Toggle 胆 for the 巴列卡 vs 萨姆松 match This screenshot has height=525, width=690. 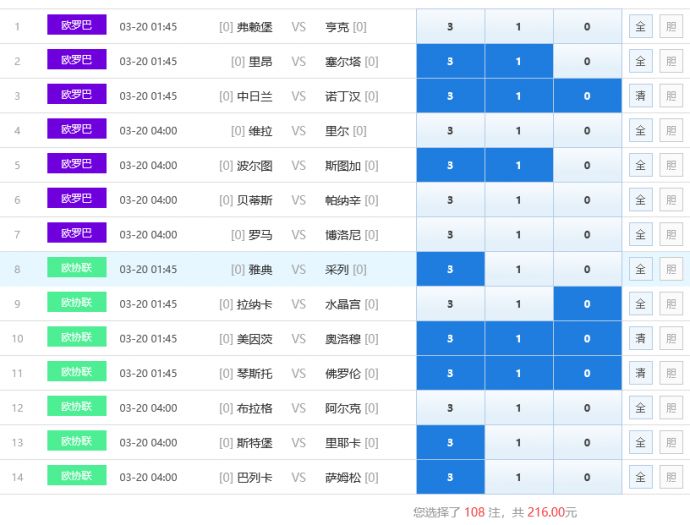pyautogui.click(x=670, y=477)
